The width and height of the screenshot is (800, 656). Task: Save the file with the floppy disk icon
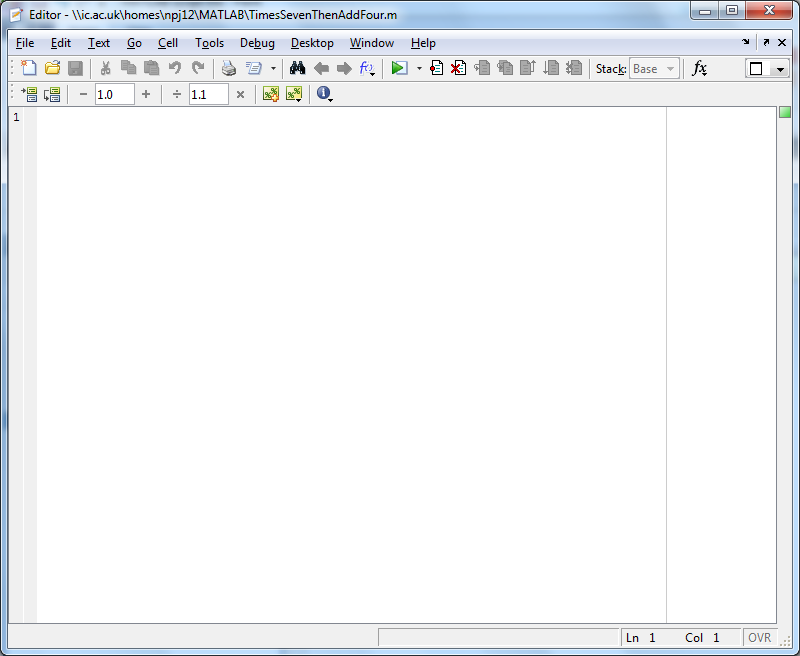(x=76, y=68)
